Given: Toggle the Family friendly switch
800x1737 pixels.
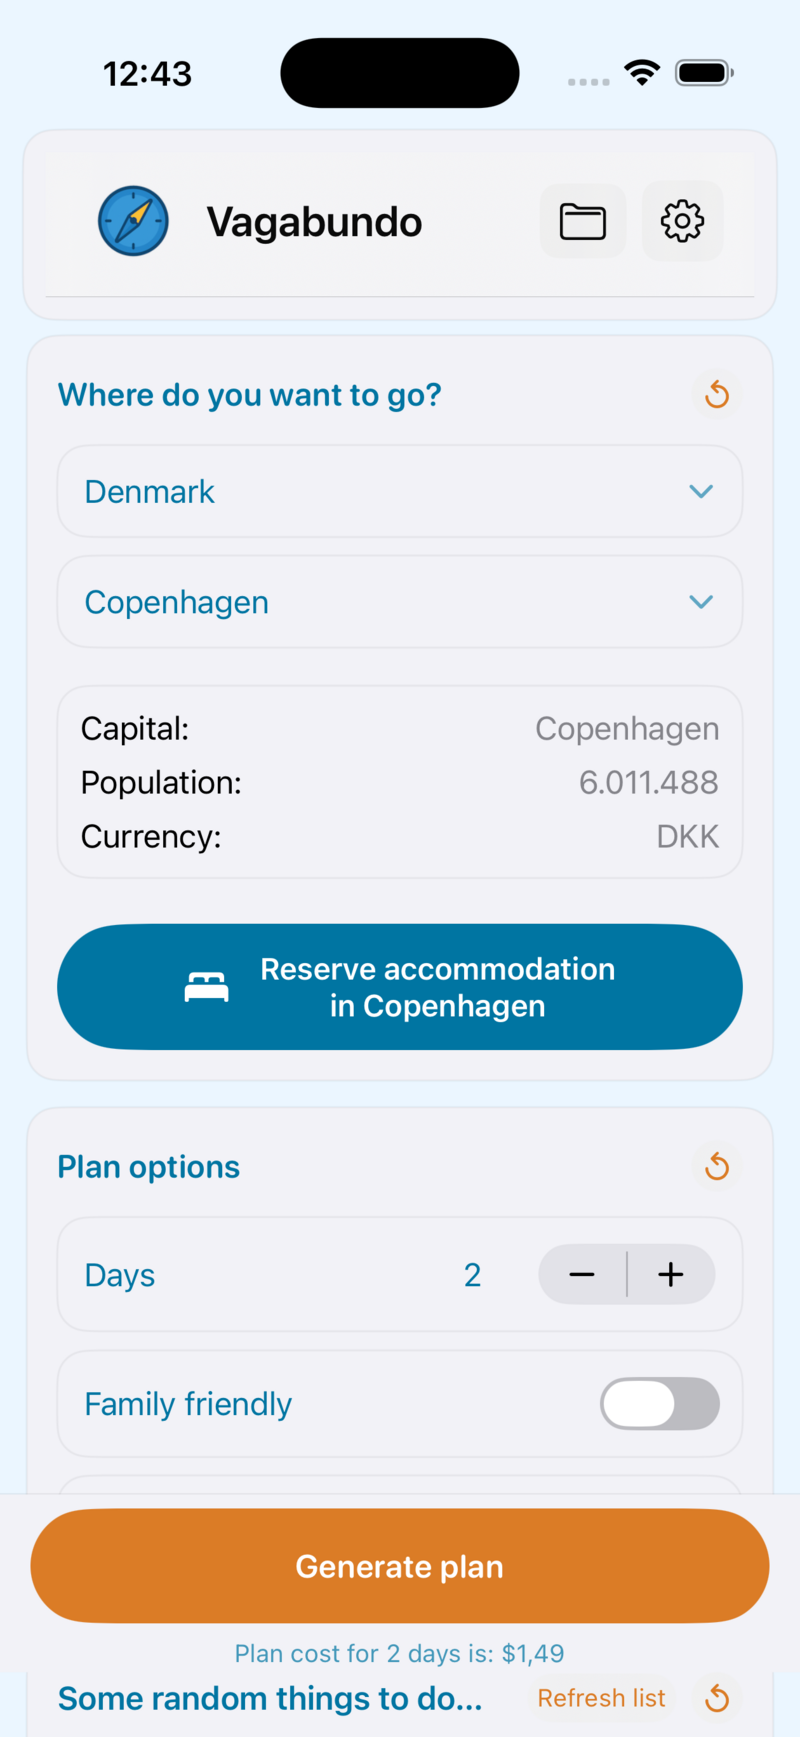Looking at the screenshot, I should coord(659,1404).
